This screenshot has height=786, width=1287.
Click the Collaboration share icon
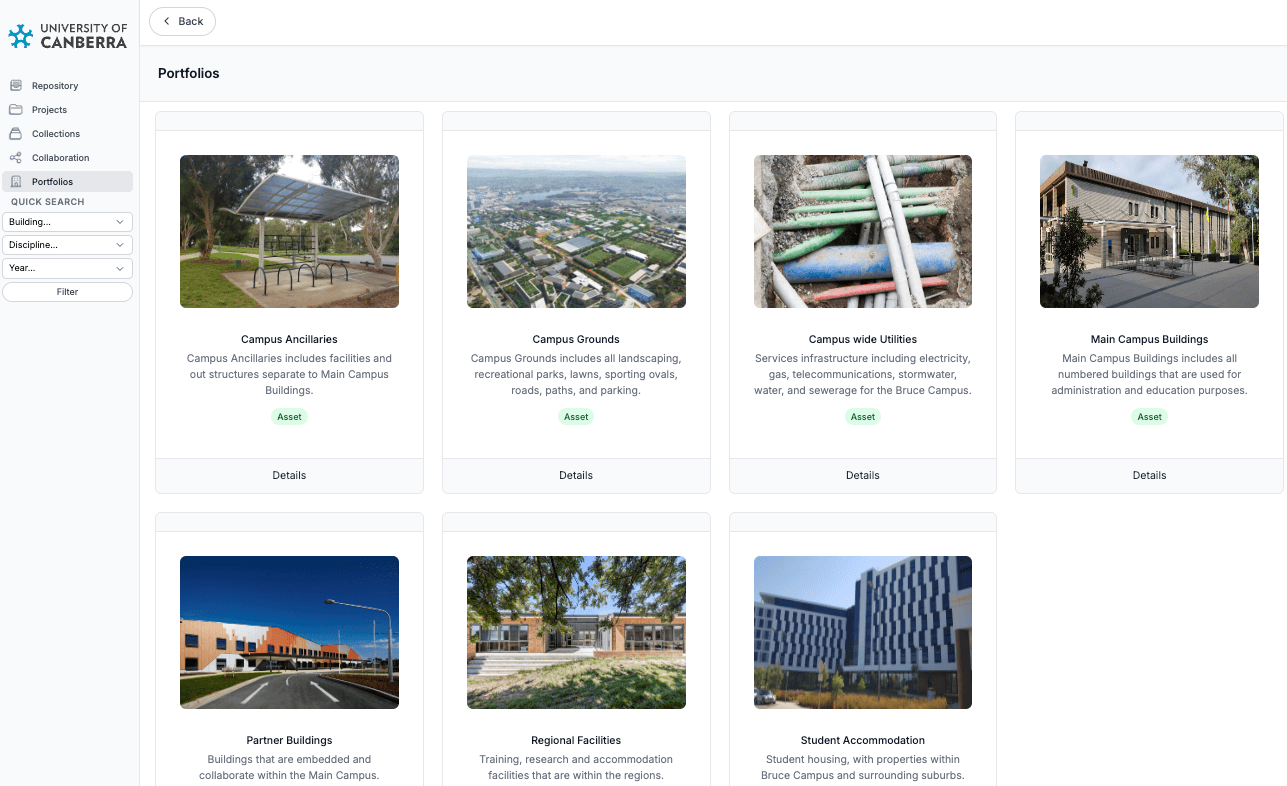point(16,158)
